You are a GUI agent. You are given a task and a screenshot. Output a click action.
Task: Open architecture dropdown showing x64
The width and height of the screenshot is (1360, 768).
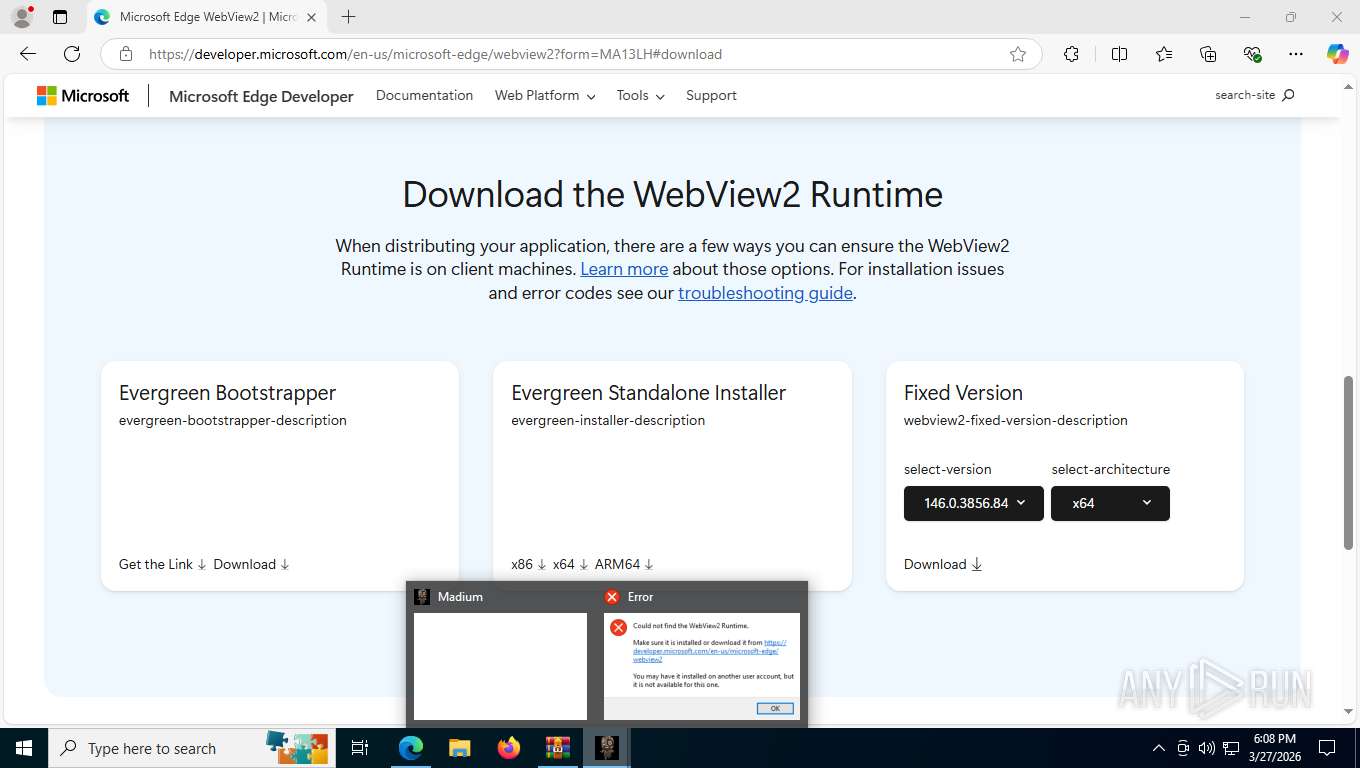pos(1110,503)
